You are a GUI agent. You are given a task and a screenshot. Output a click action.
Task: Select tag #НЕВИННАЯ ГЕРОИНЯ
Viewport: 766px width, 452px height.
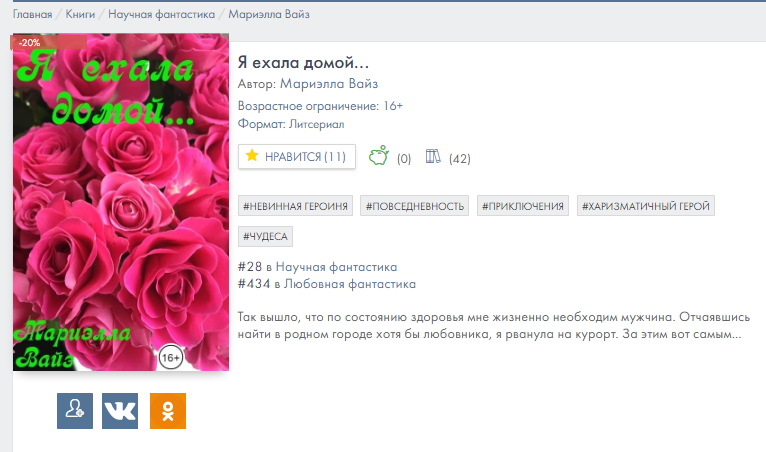coord(296,206)
